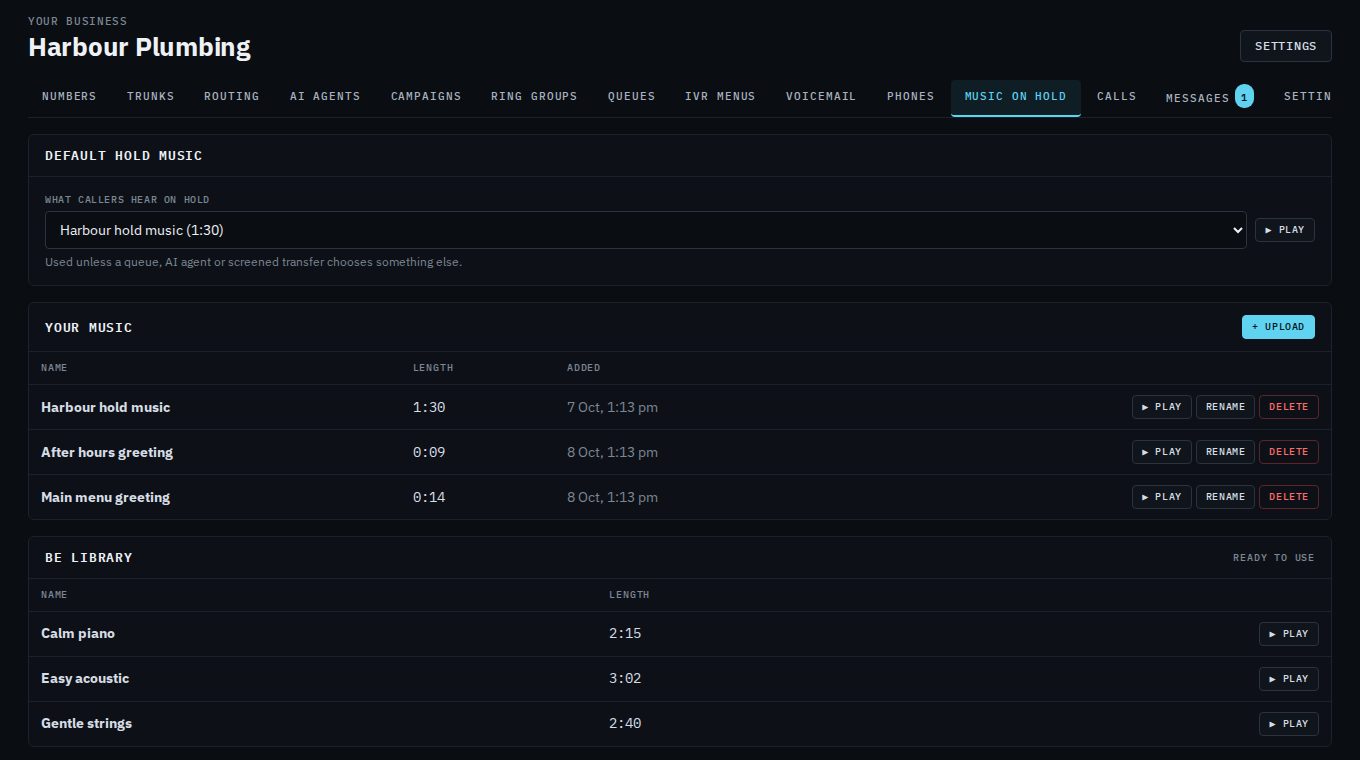Play Gentle strings library track

[x=1288, y=724]
